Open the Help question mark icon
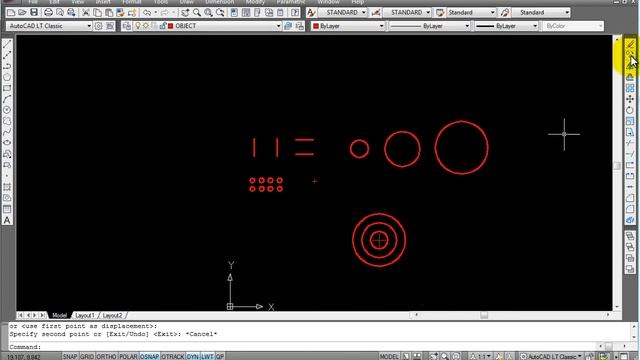This screenshot has width=640, height=360. click(295, 13)
